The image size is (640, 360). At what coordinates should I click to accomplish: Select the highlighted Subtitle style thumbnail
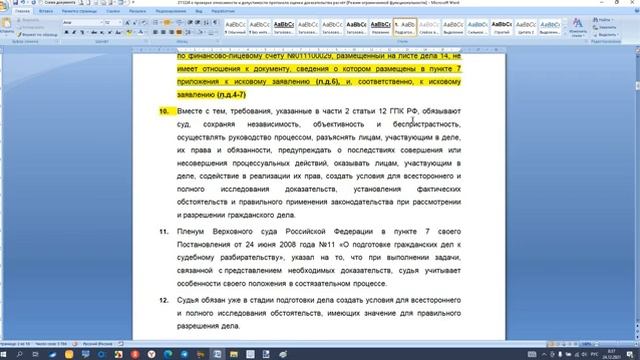(x=405, y=27)
